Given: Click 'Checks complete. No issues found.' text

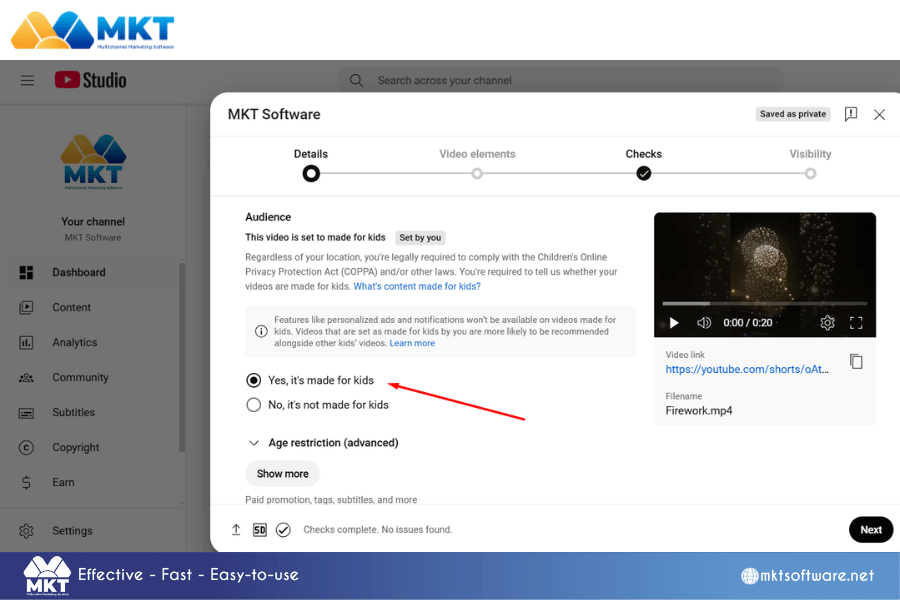Looking at the screenshot, I should click(x=378, y=529).
